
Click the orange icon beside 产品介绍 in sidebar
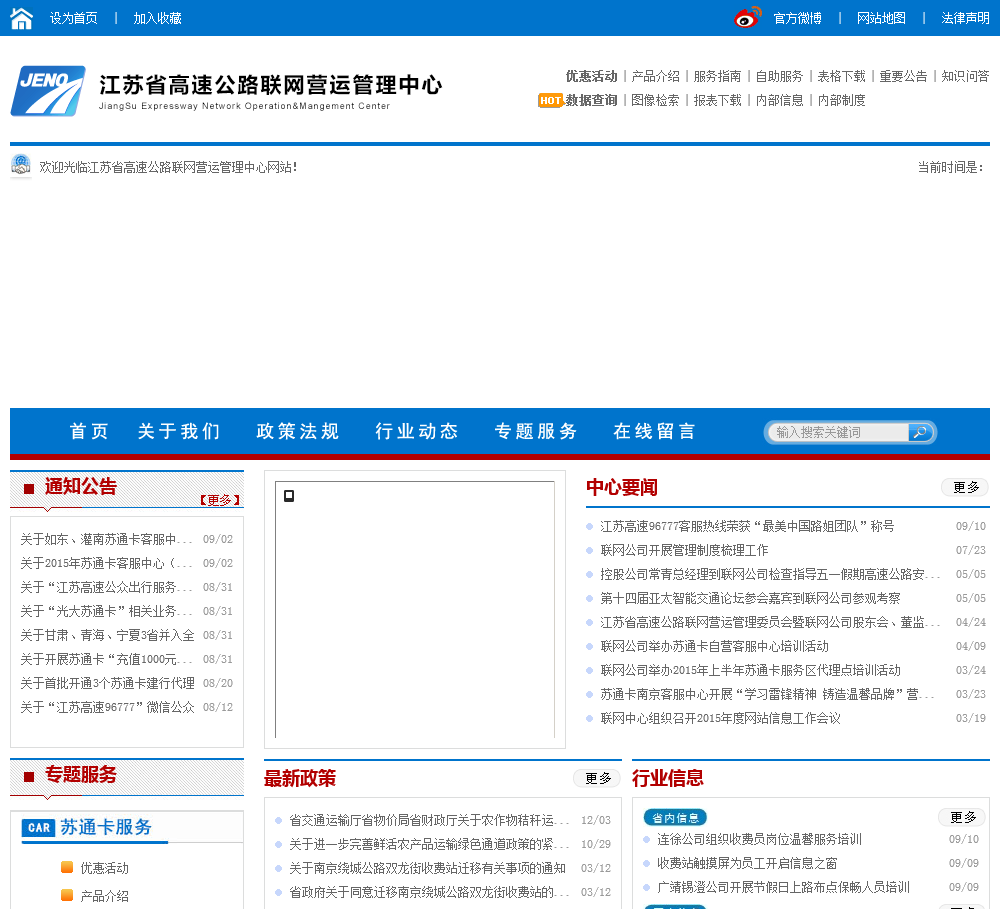[x=67, y=895]
